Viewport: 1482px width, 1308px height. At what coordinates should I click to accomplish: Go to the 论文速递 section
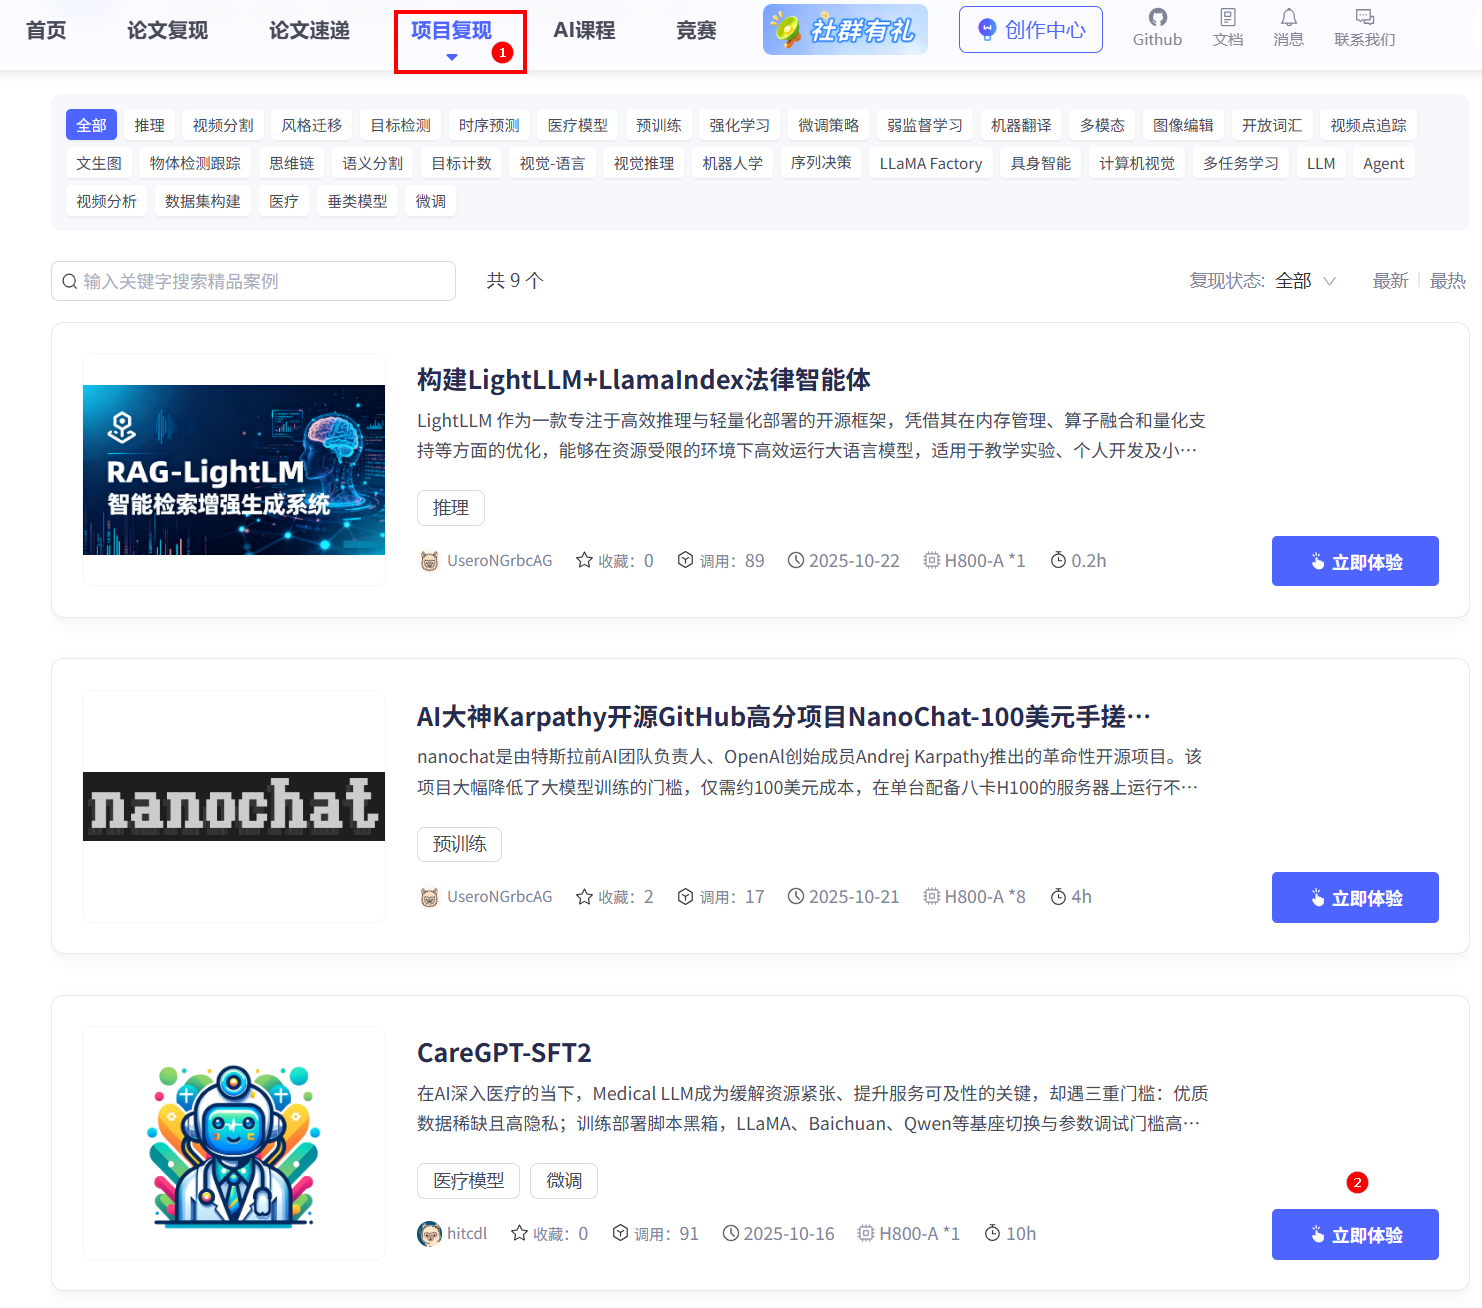pos(309,30)
